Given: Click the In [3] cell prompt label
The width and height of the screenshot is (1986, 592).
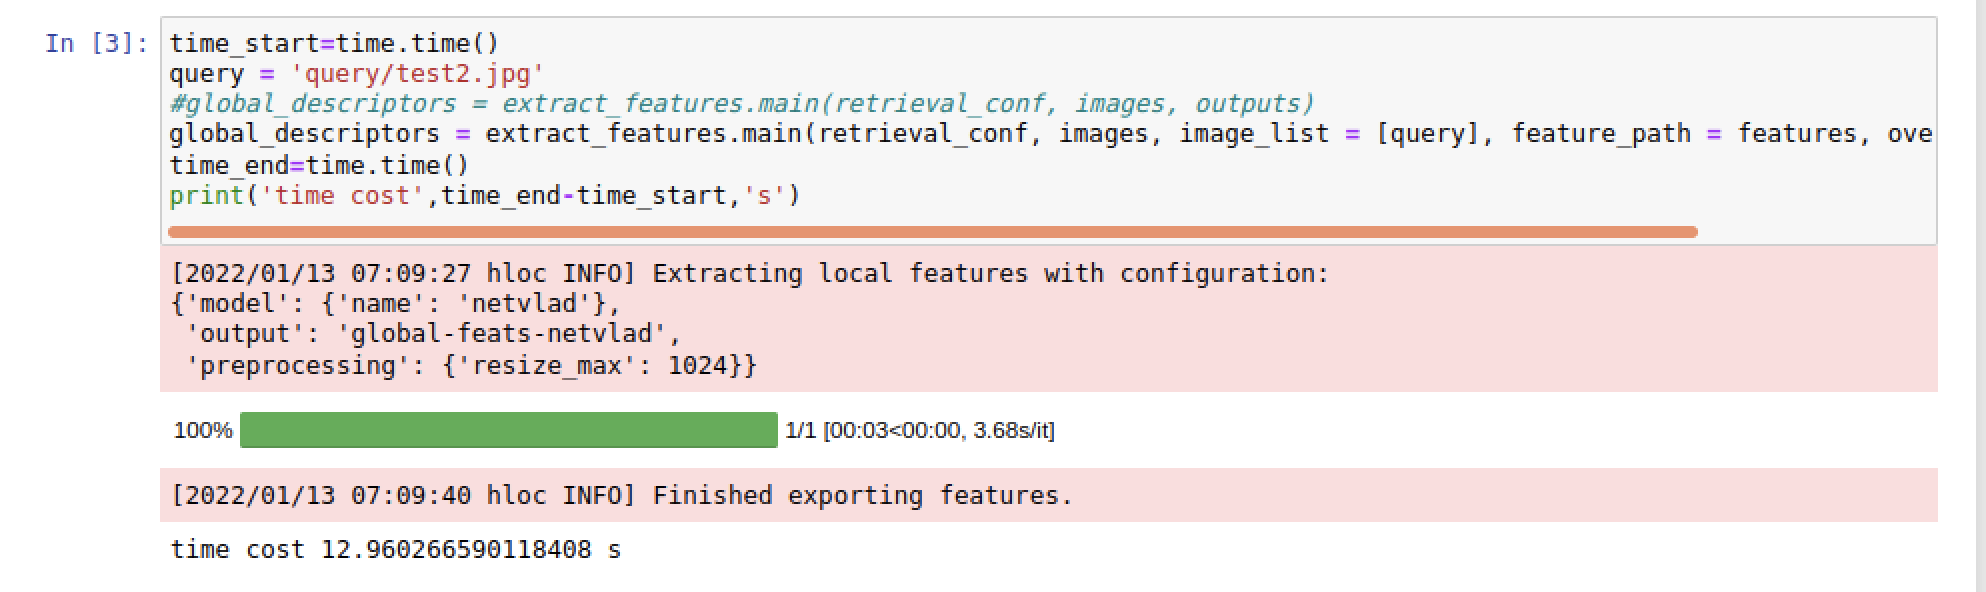Looking at the screenshot, I should 96,43.
